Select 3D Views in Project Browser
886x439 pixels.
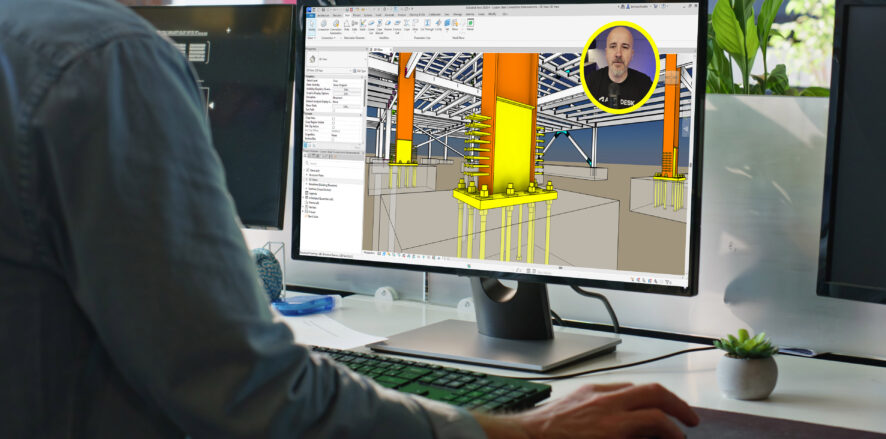click(x=312, y=180)
